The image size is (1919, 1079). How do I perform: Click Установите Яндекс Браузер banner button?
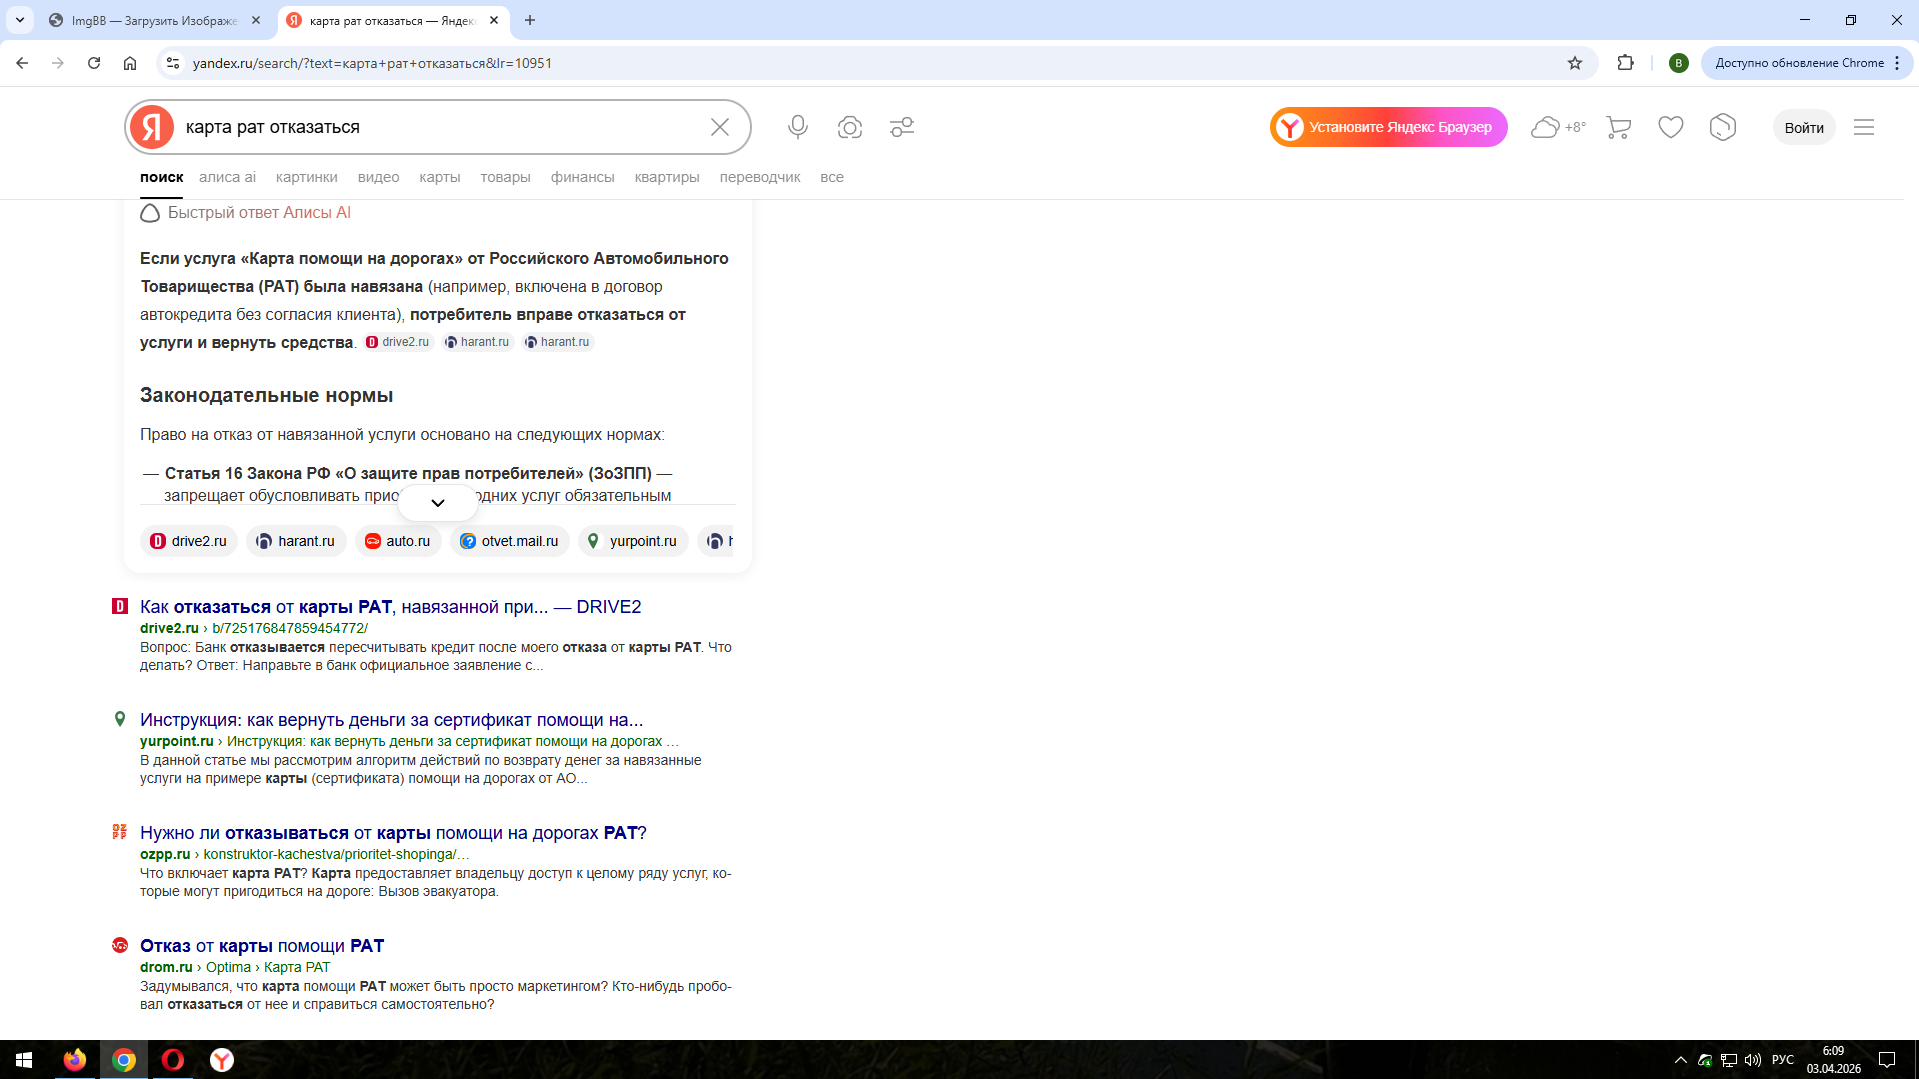tap(1389, 127)
